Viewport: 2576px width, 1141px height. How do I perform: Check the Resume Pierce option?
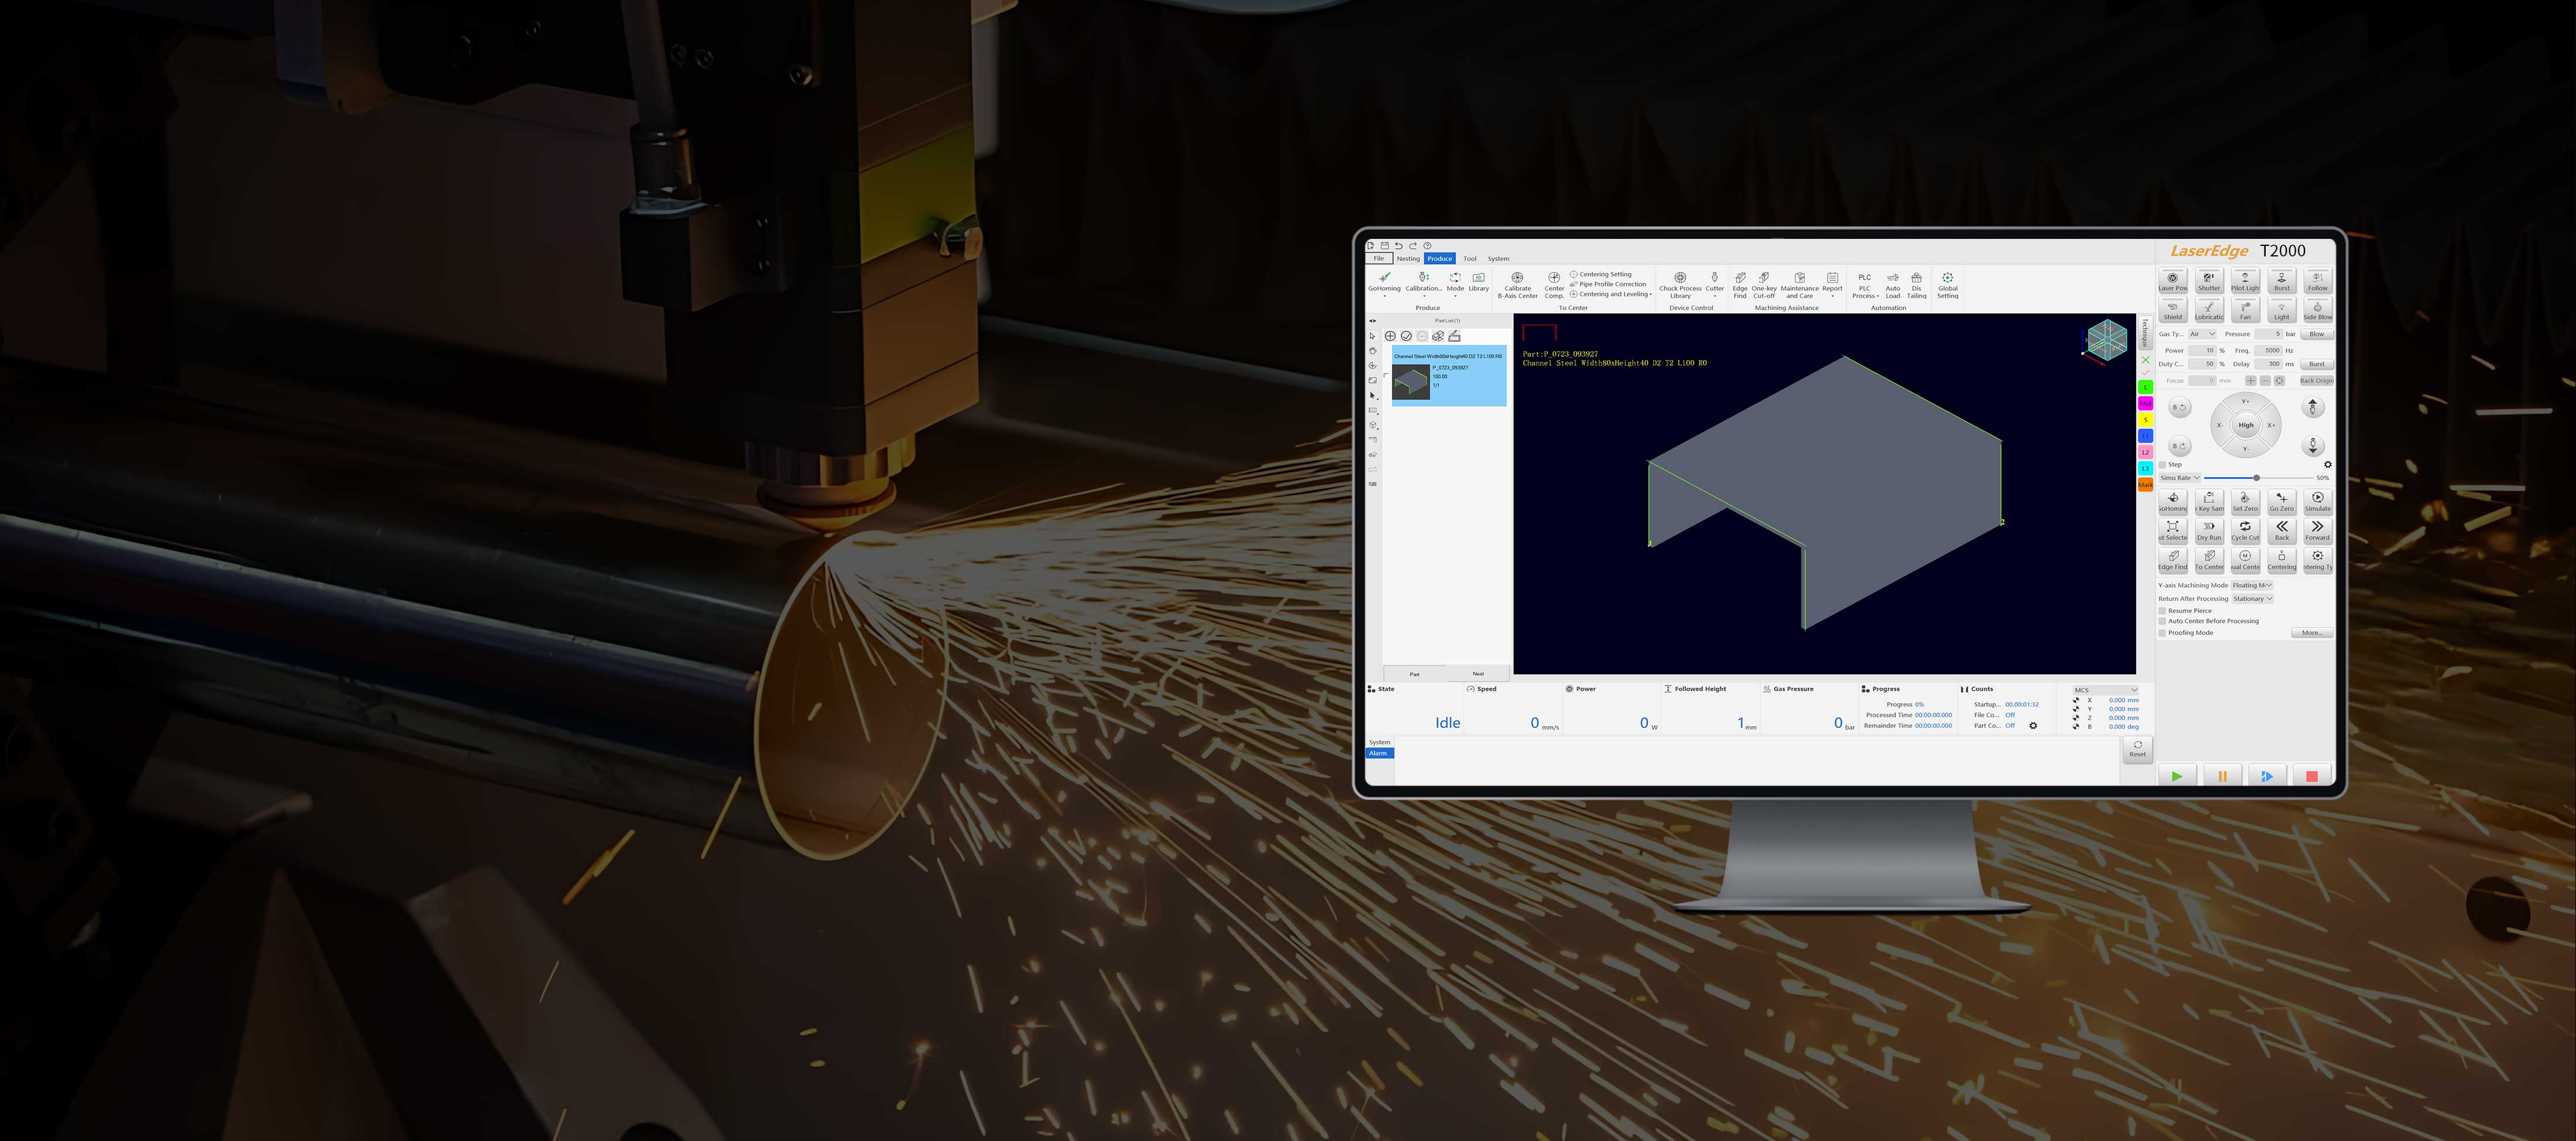pos(2163,611)
